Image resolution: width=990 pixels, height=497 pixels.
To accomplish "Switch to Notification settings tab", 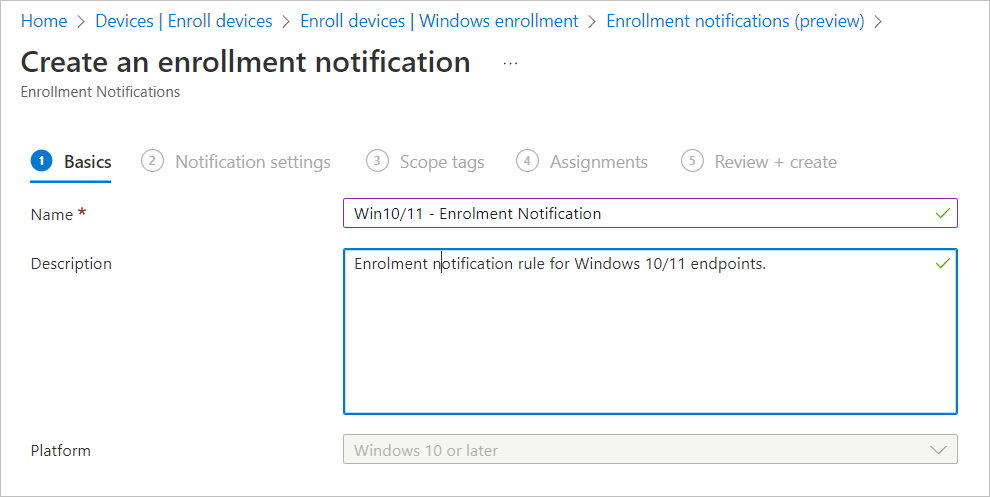I will pos(252,162).
